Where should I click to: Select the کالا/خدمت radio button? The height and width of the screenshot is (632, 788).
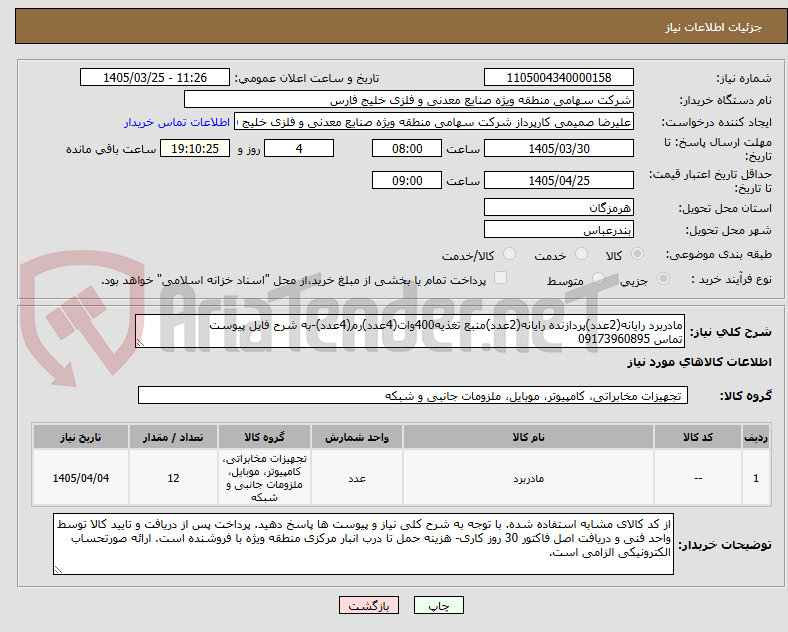pyautogui.click(x=510, y=254)
